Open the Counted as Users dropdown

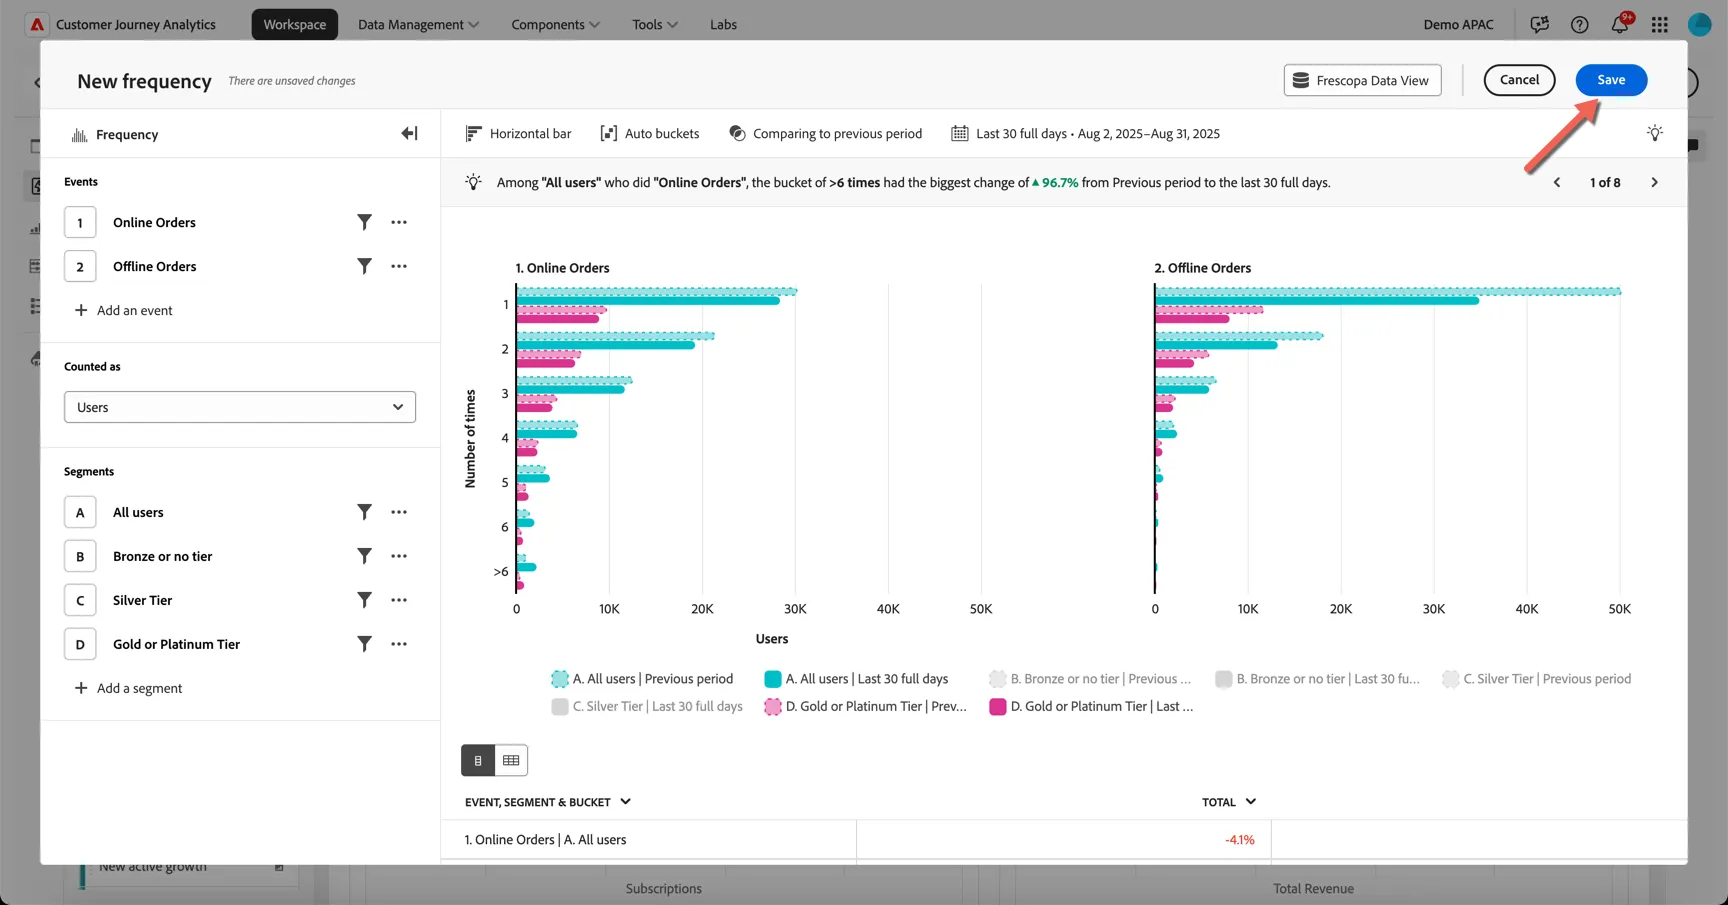coord(240,407)
